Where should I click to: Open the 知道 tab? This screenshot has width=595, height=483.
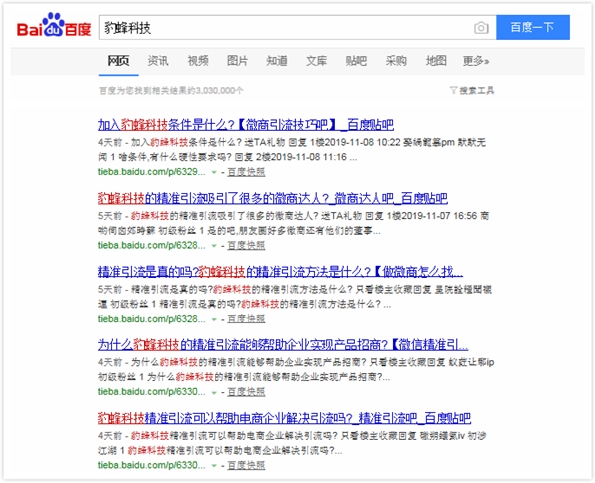point(277,61)
